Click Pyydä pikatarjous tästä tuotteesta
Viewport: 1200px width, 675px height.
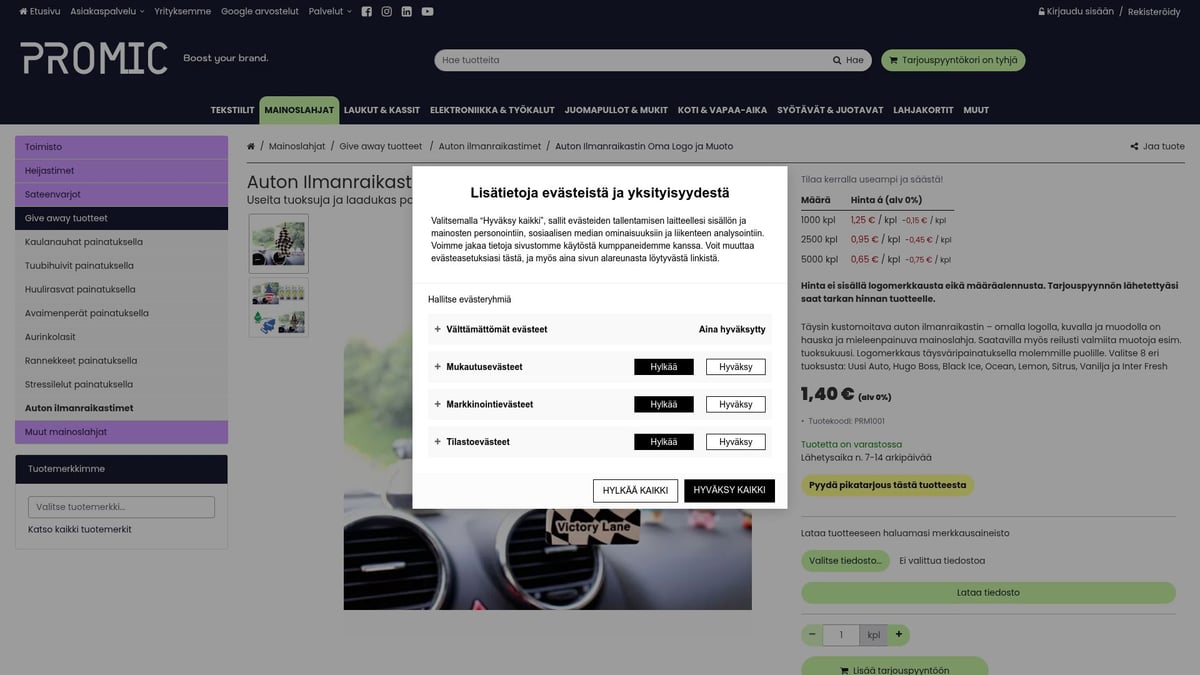(x=887, y=485)
